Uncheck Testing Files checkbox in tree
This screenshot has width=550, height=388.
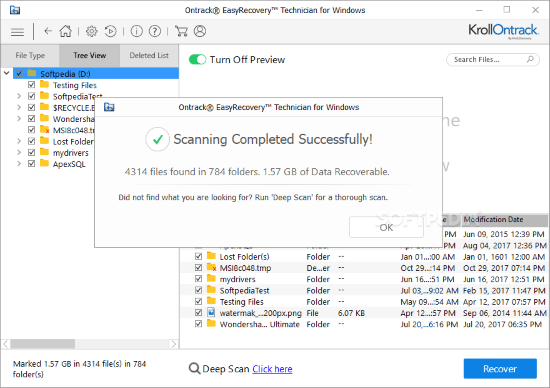pyautogui.click(x=32, y=85)
